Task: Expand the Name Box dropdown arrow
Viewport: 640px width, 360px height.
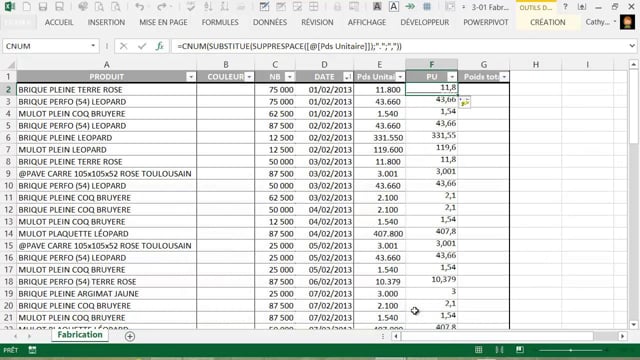Action: click(93, 46)
